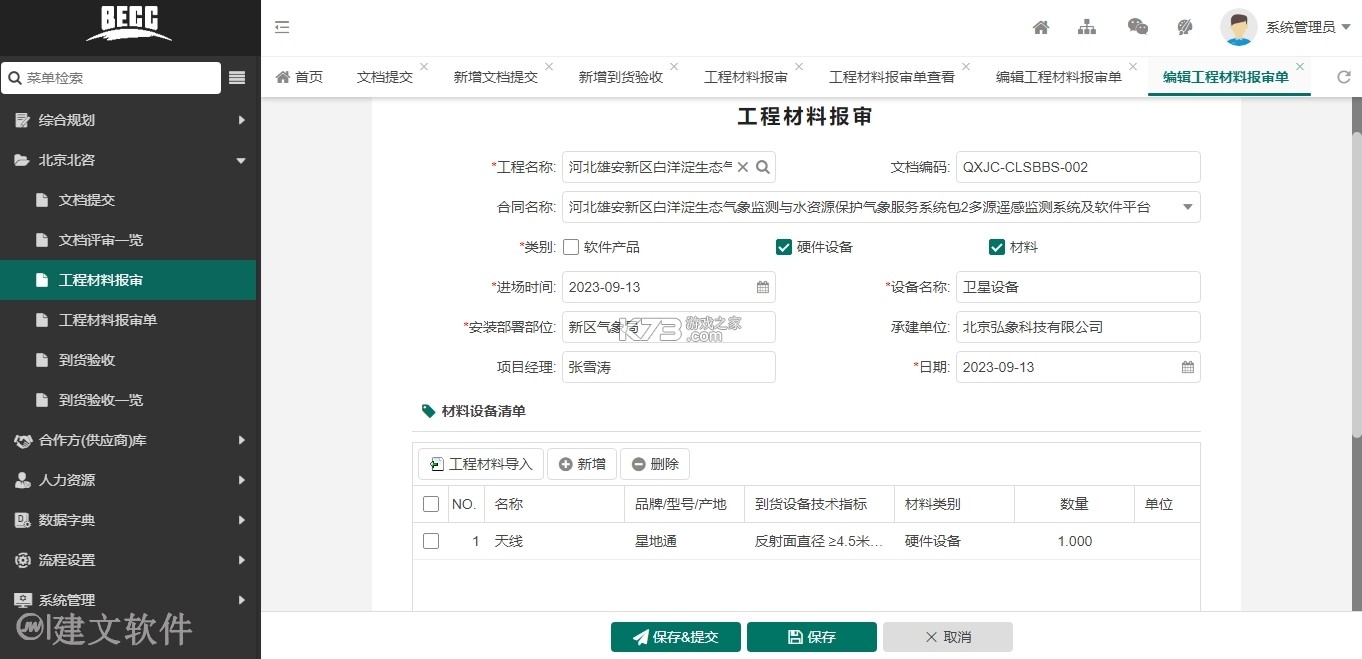The height and width of the screenshot is (659, 1362).
Task: Click the 1.000 quantity cell
Action: point(1075,541)
